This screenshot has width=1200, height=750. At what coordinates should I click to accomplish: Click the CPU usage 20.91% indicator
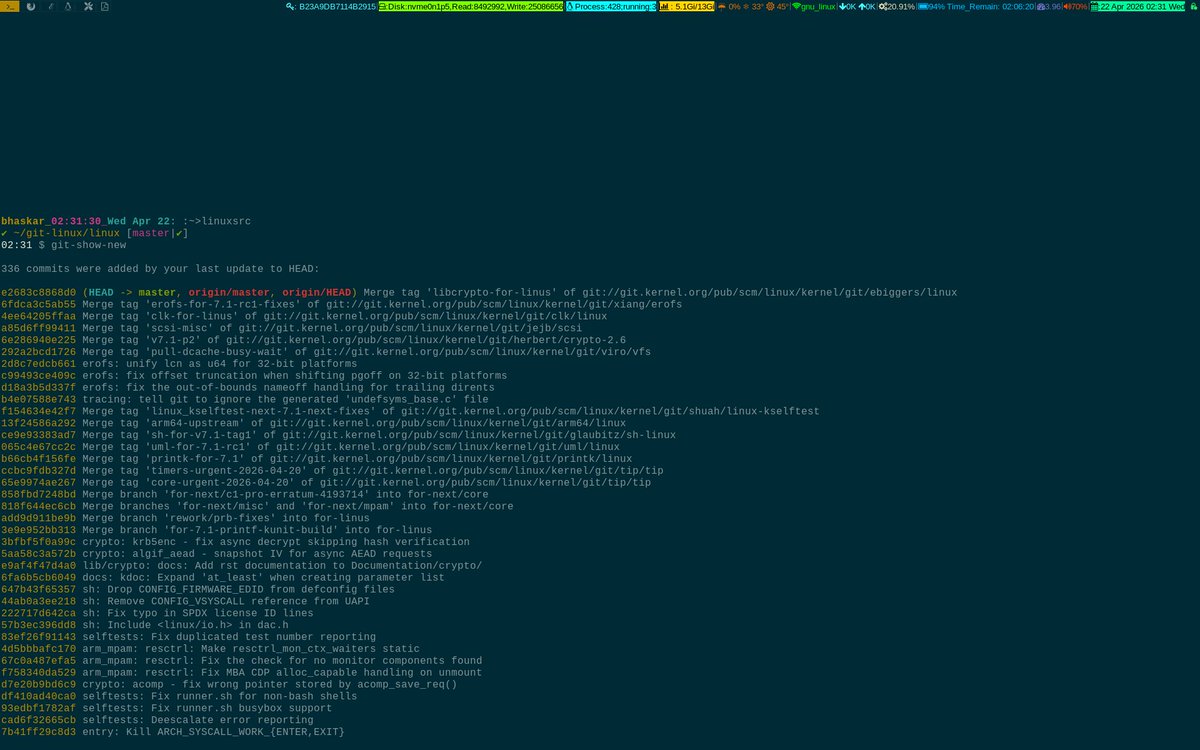896,6
